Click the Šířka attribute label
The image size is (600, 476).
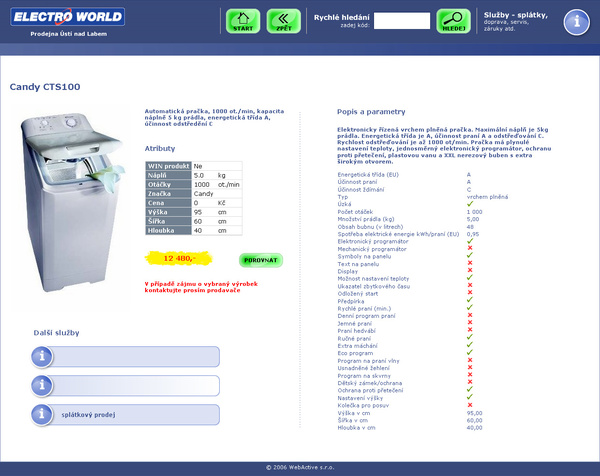[x=168, y=221]
